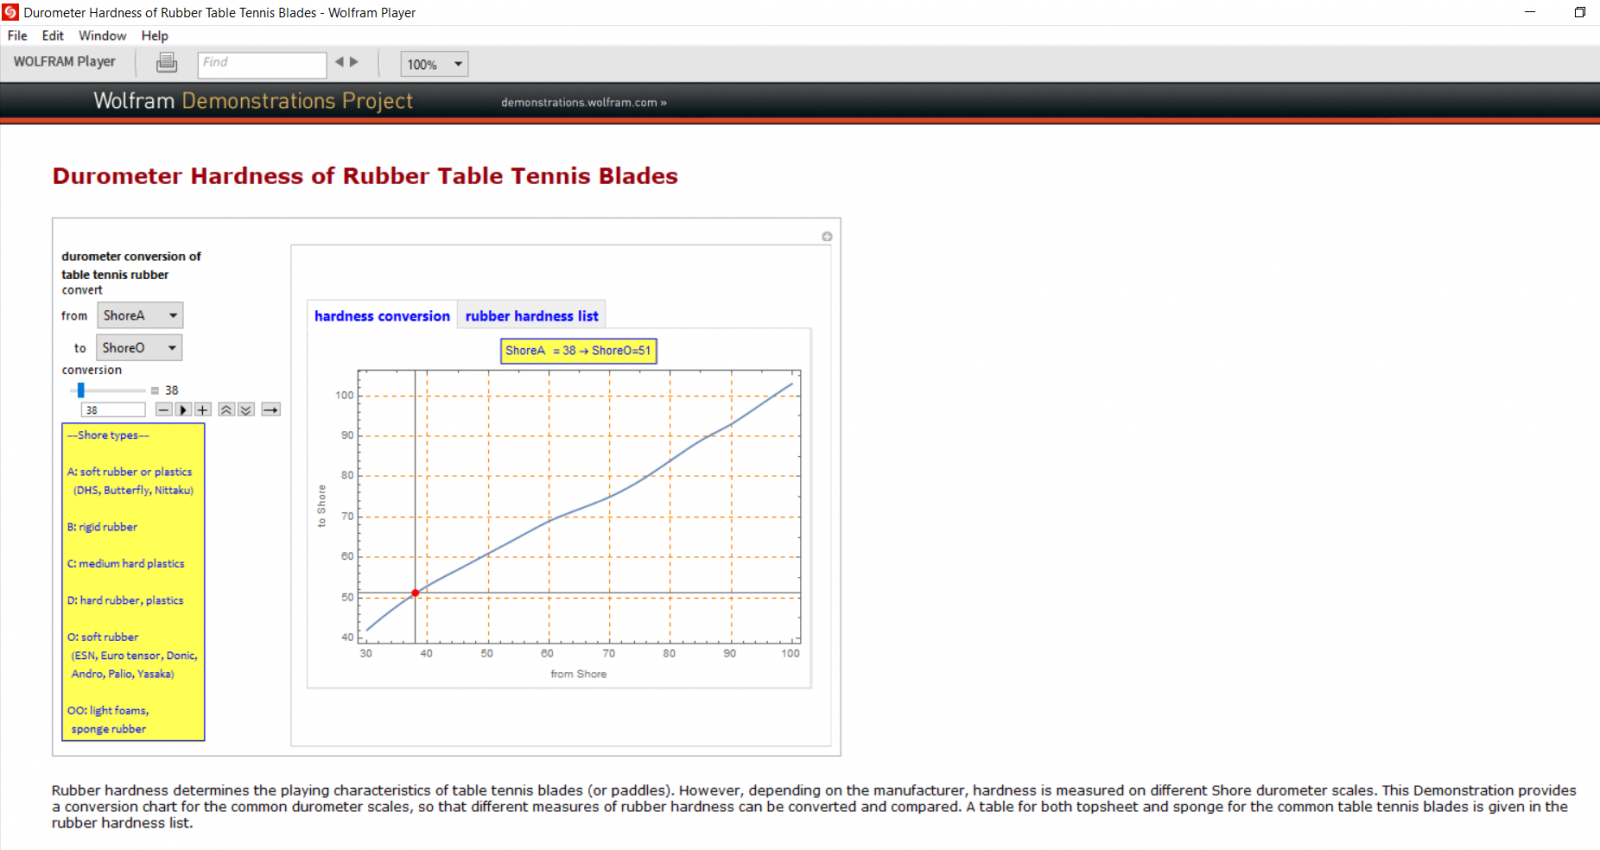1600x850 pixels.
Task: Open the demonstrations.wolfram.com link
Action: [583, 103]
